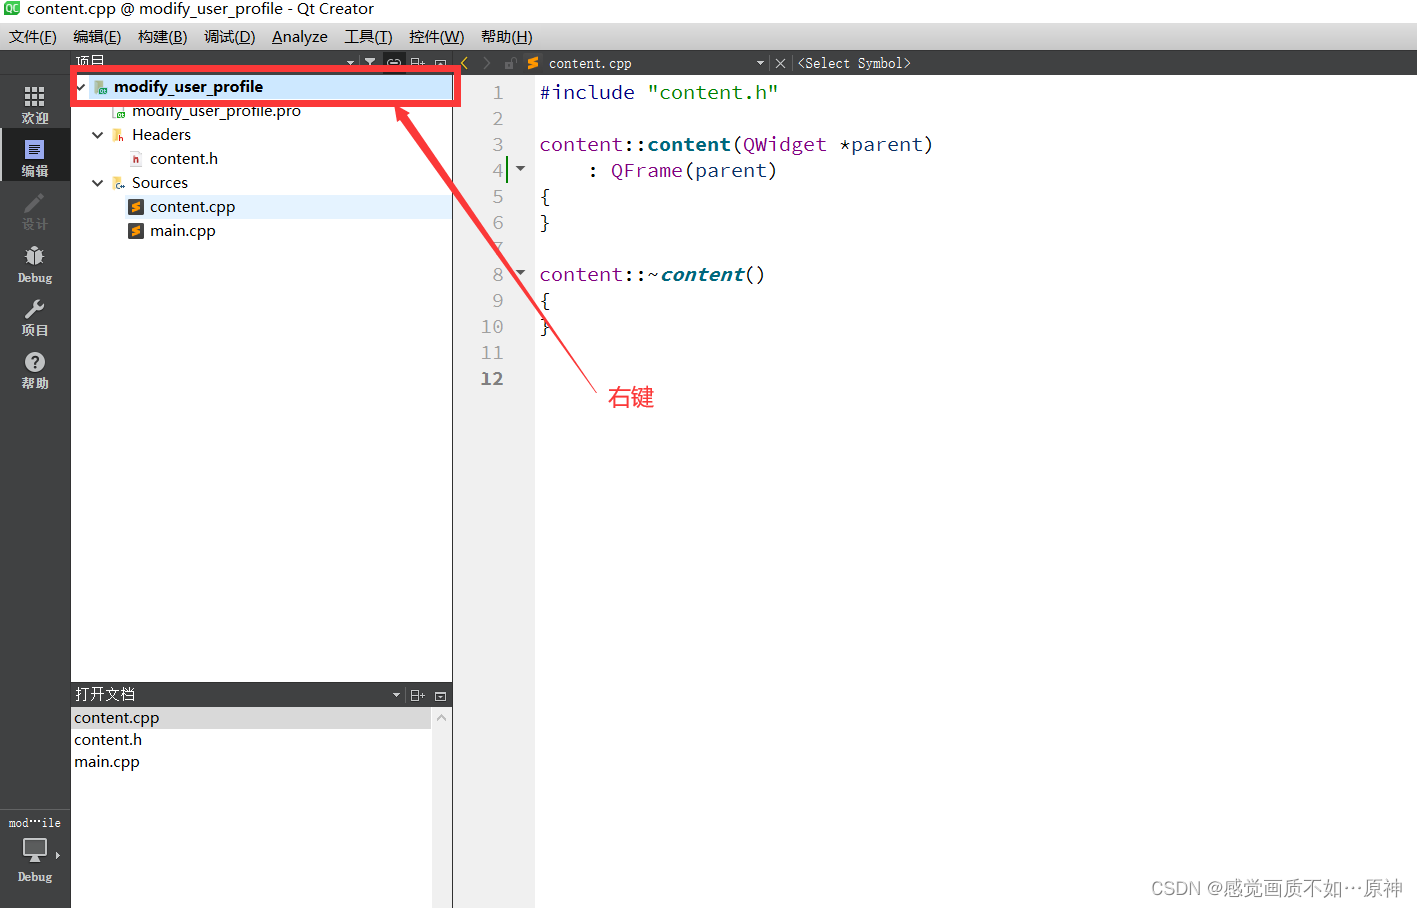Go forward in editor navigation history
The image size is (1417, 908).
click(x=487, y=63)
